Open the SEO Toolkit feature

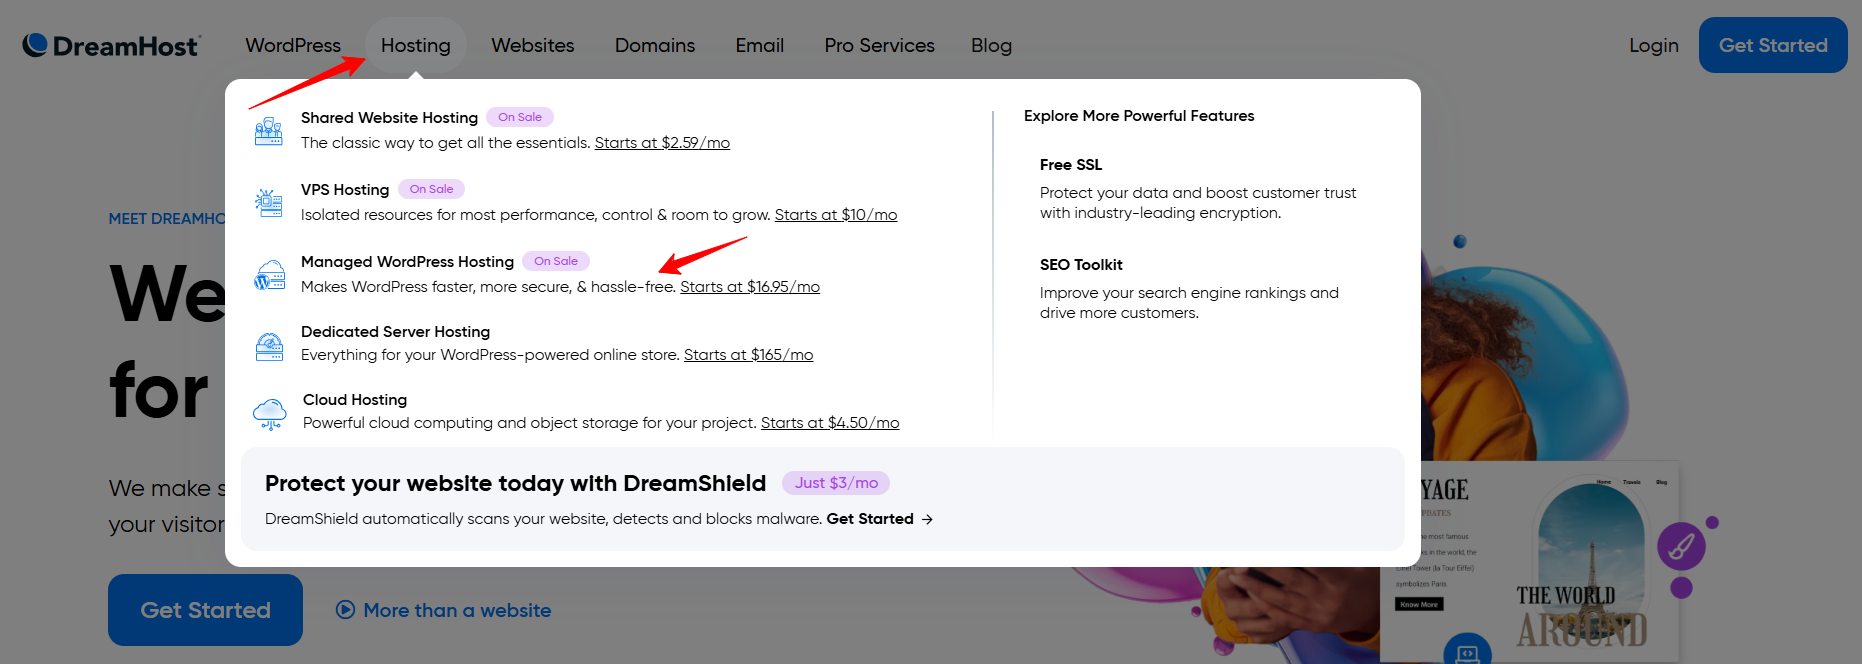[x=1081, y=265]
